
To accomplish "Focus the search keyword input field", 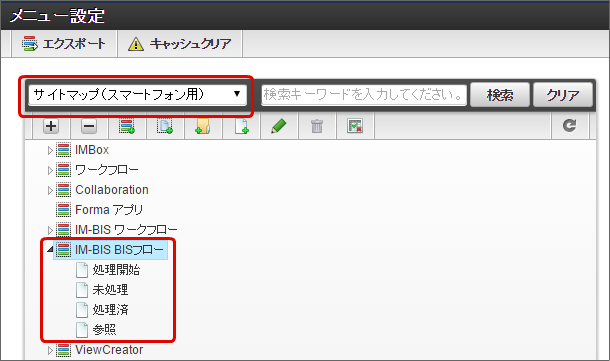I will click(x=364, y=95).
